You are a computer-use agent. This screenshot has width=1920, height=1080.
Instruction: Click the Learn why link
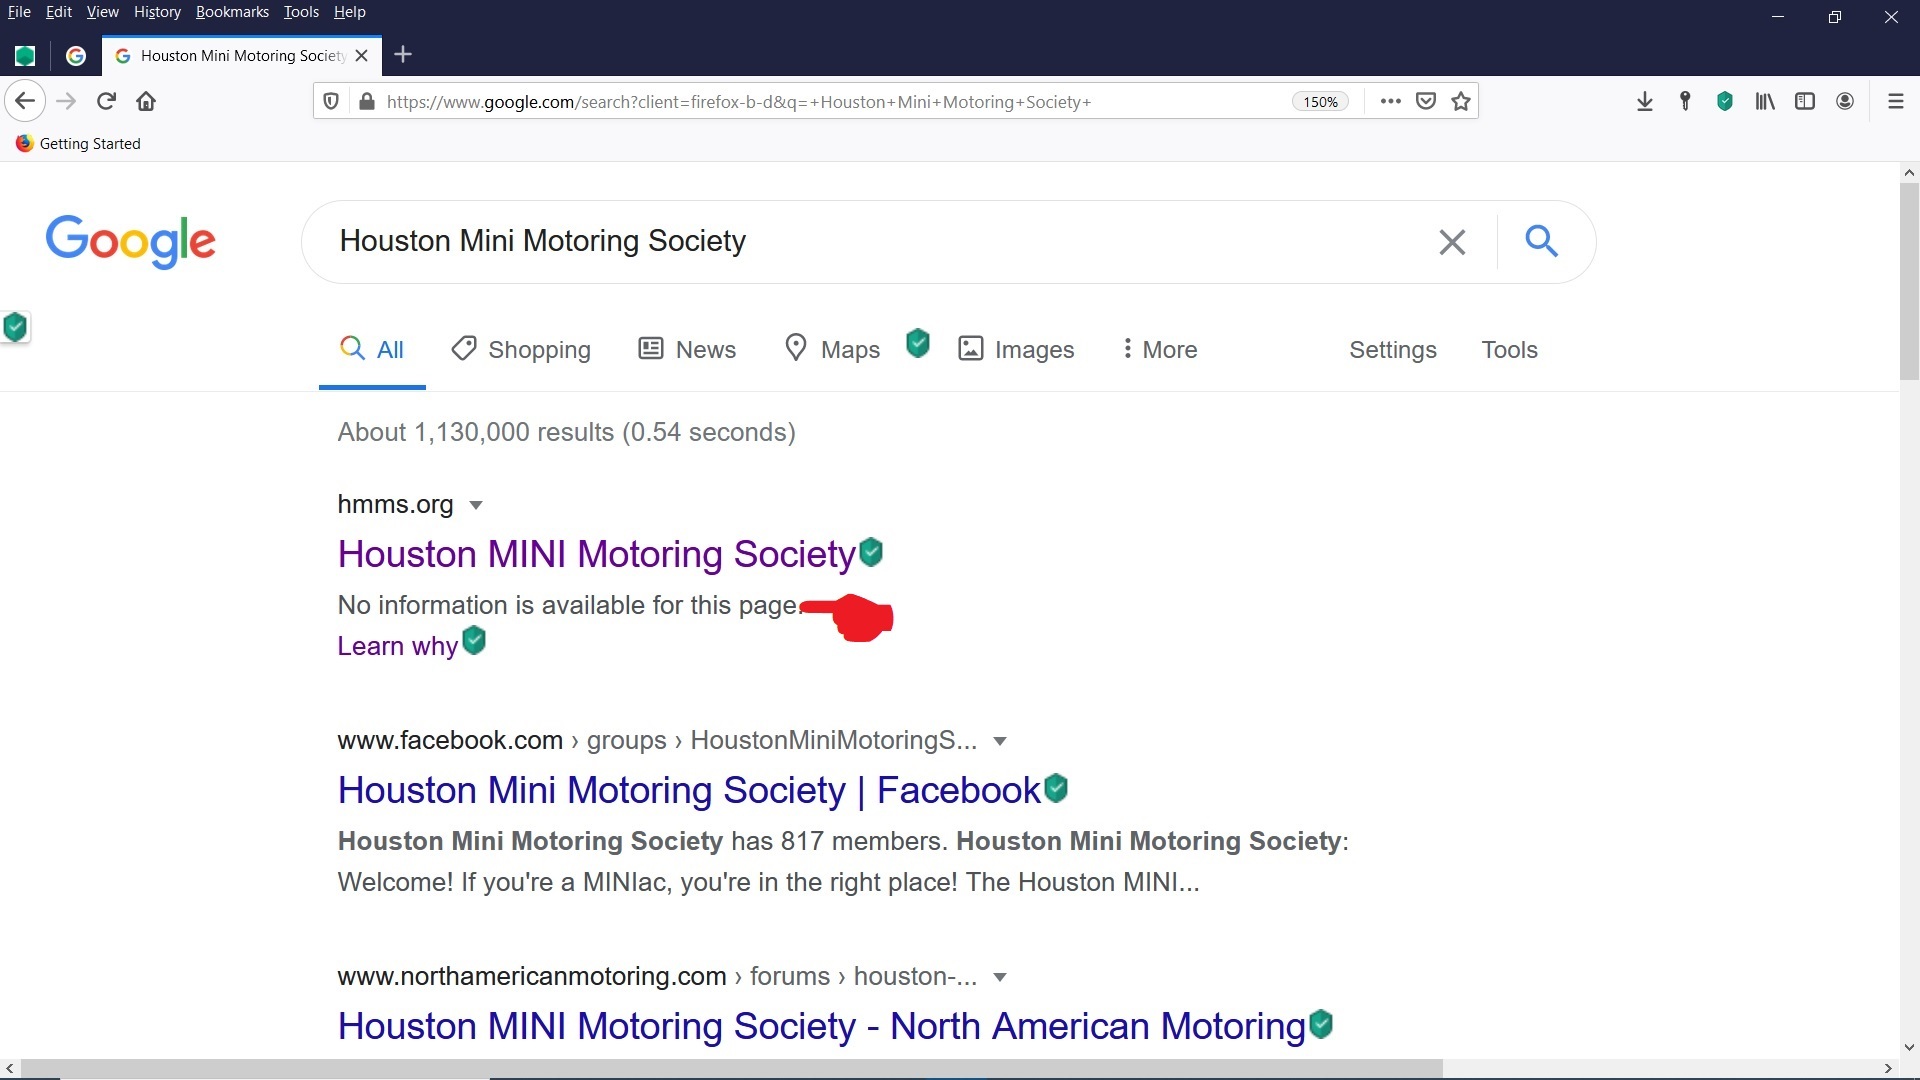tap(397, 646)
